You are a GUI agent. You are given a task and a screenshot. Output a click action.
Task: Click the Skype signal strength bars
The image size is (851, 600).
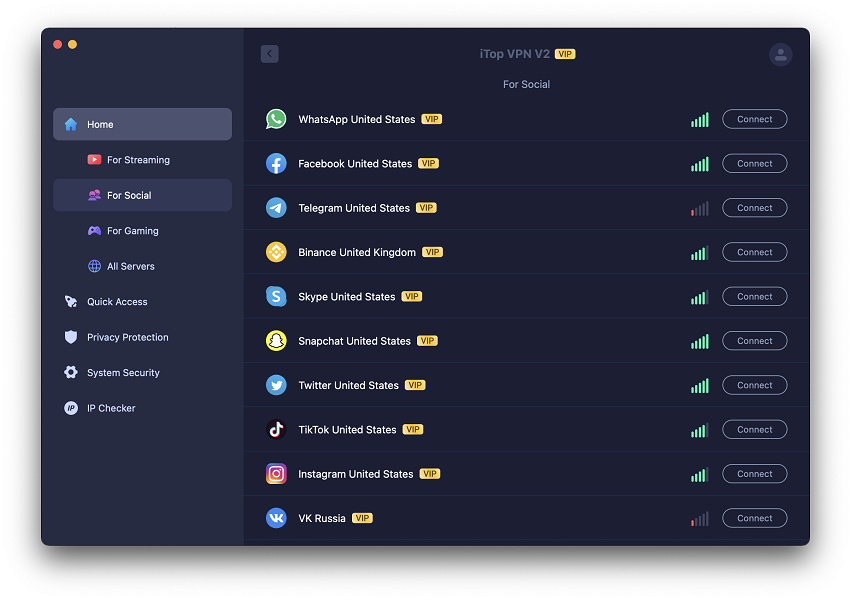click(x=700, y=297)
